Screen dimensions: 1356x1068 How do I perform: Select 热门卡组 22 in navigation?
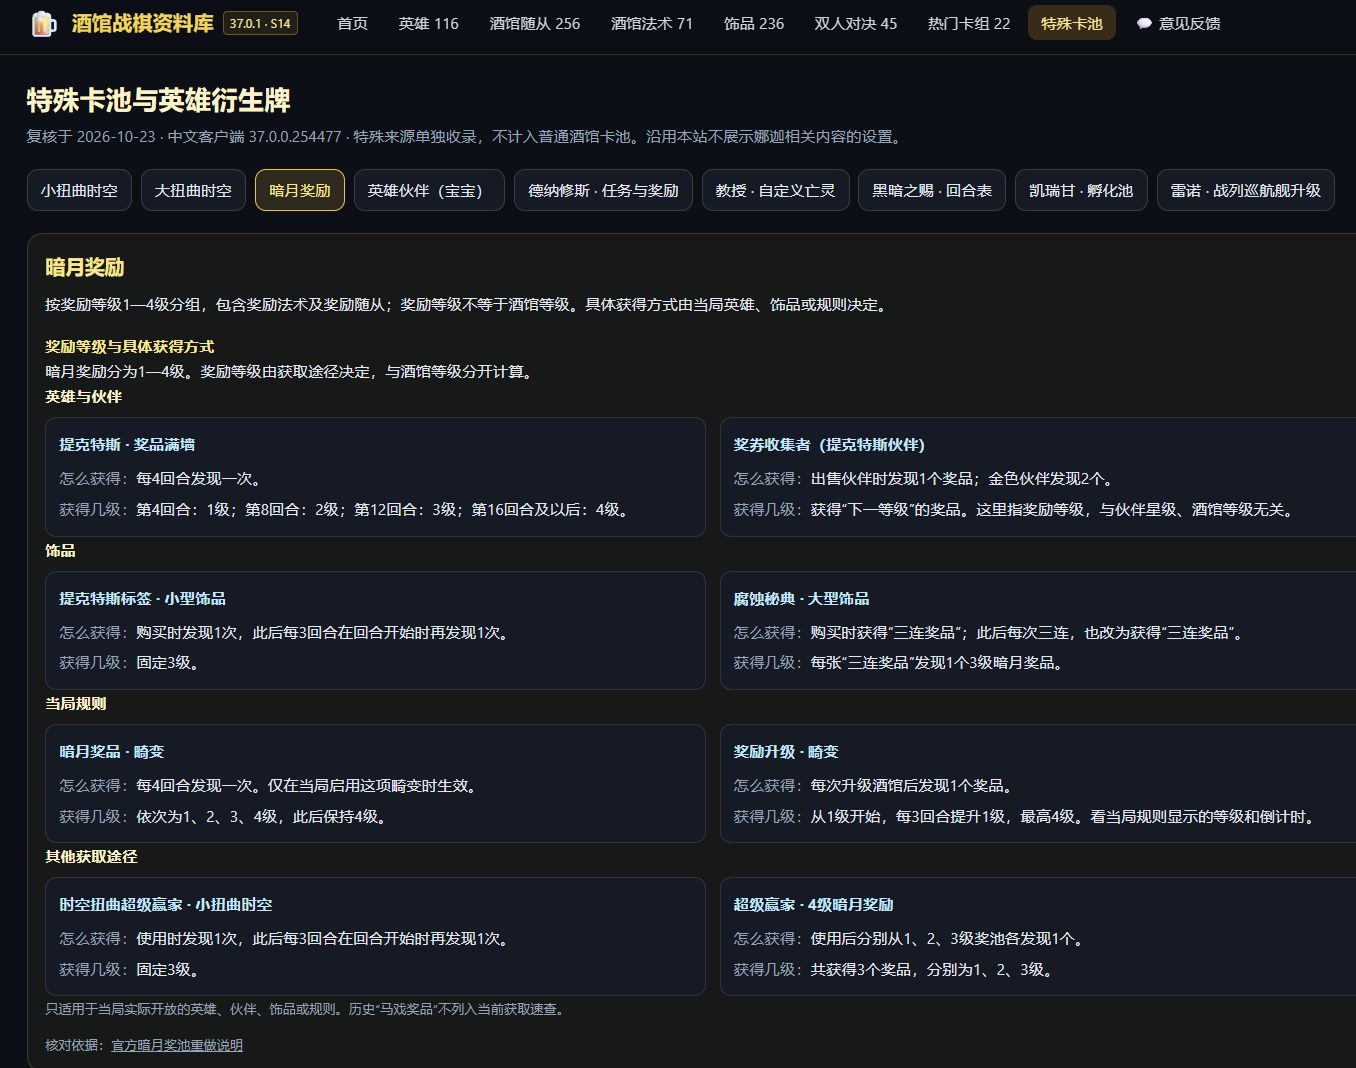click(969, 23)
